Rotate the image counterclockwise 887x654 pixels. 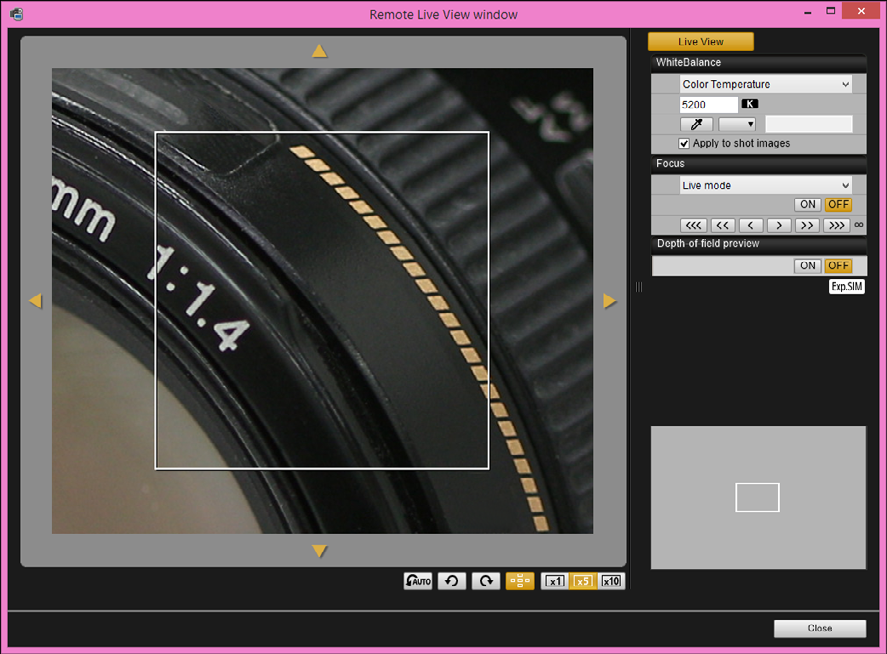tap(451, 581)
